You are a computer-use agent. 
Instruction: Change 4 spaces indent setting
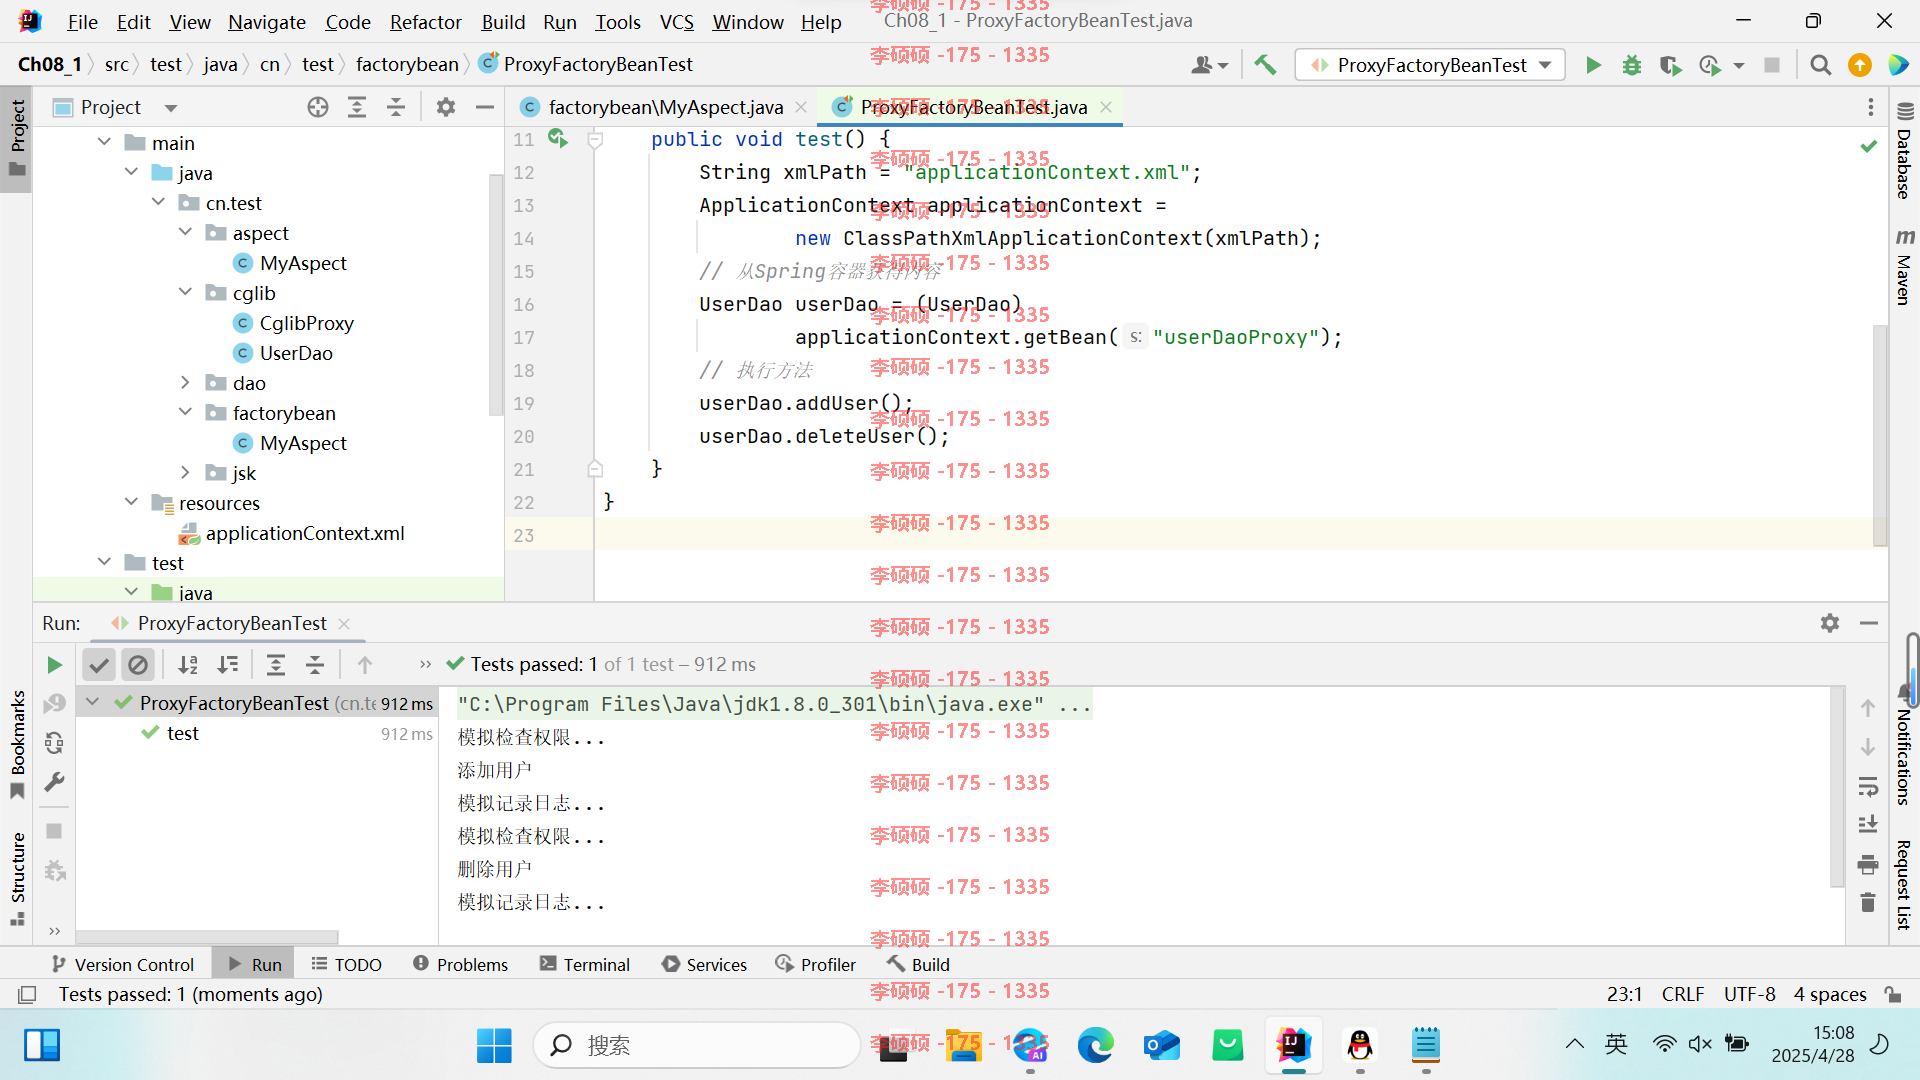[1830, 994]
